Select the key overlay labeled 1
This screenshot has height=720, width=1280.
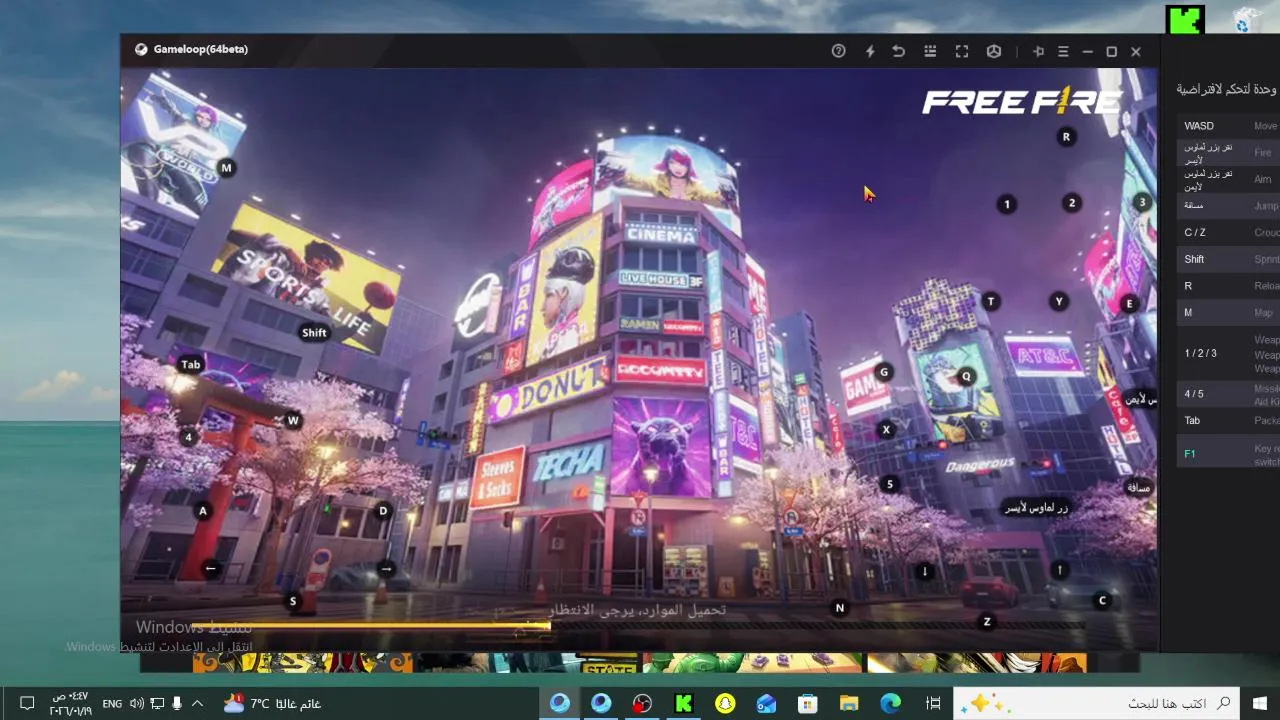1007,204
